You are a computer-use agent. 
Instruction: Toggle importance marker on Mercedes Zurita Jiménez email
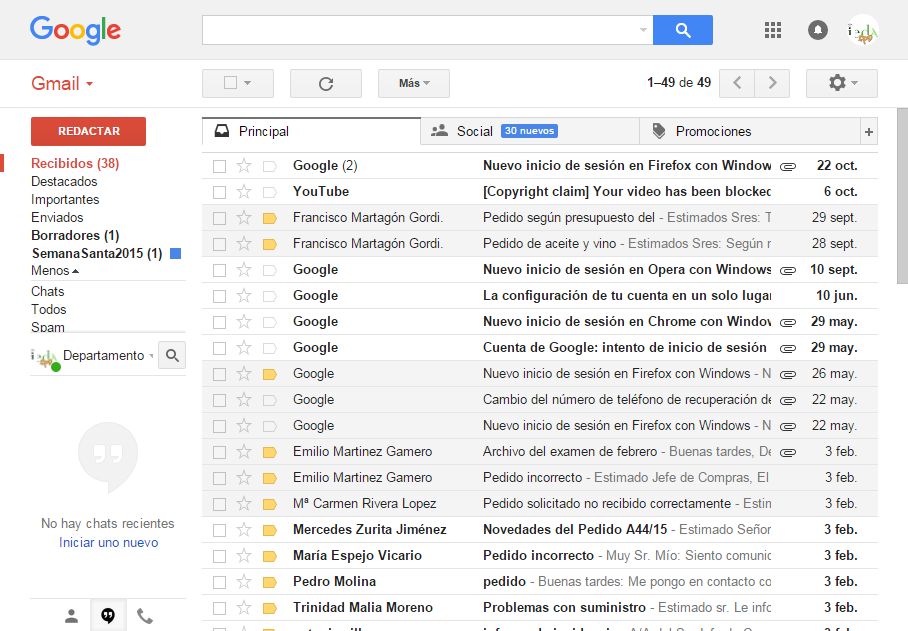[x=269, y=530]
